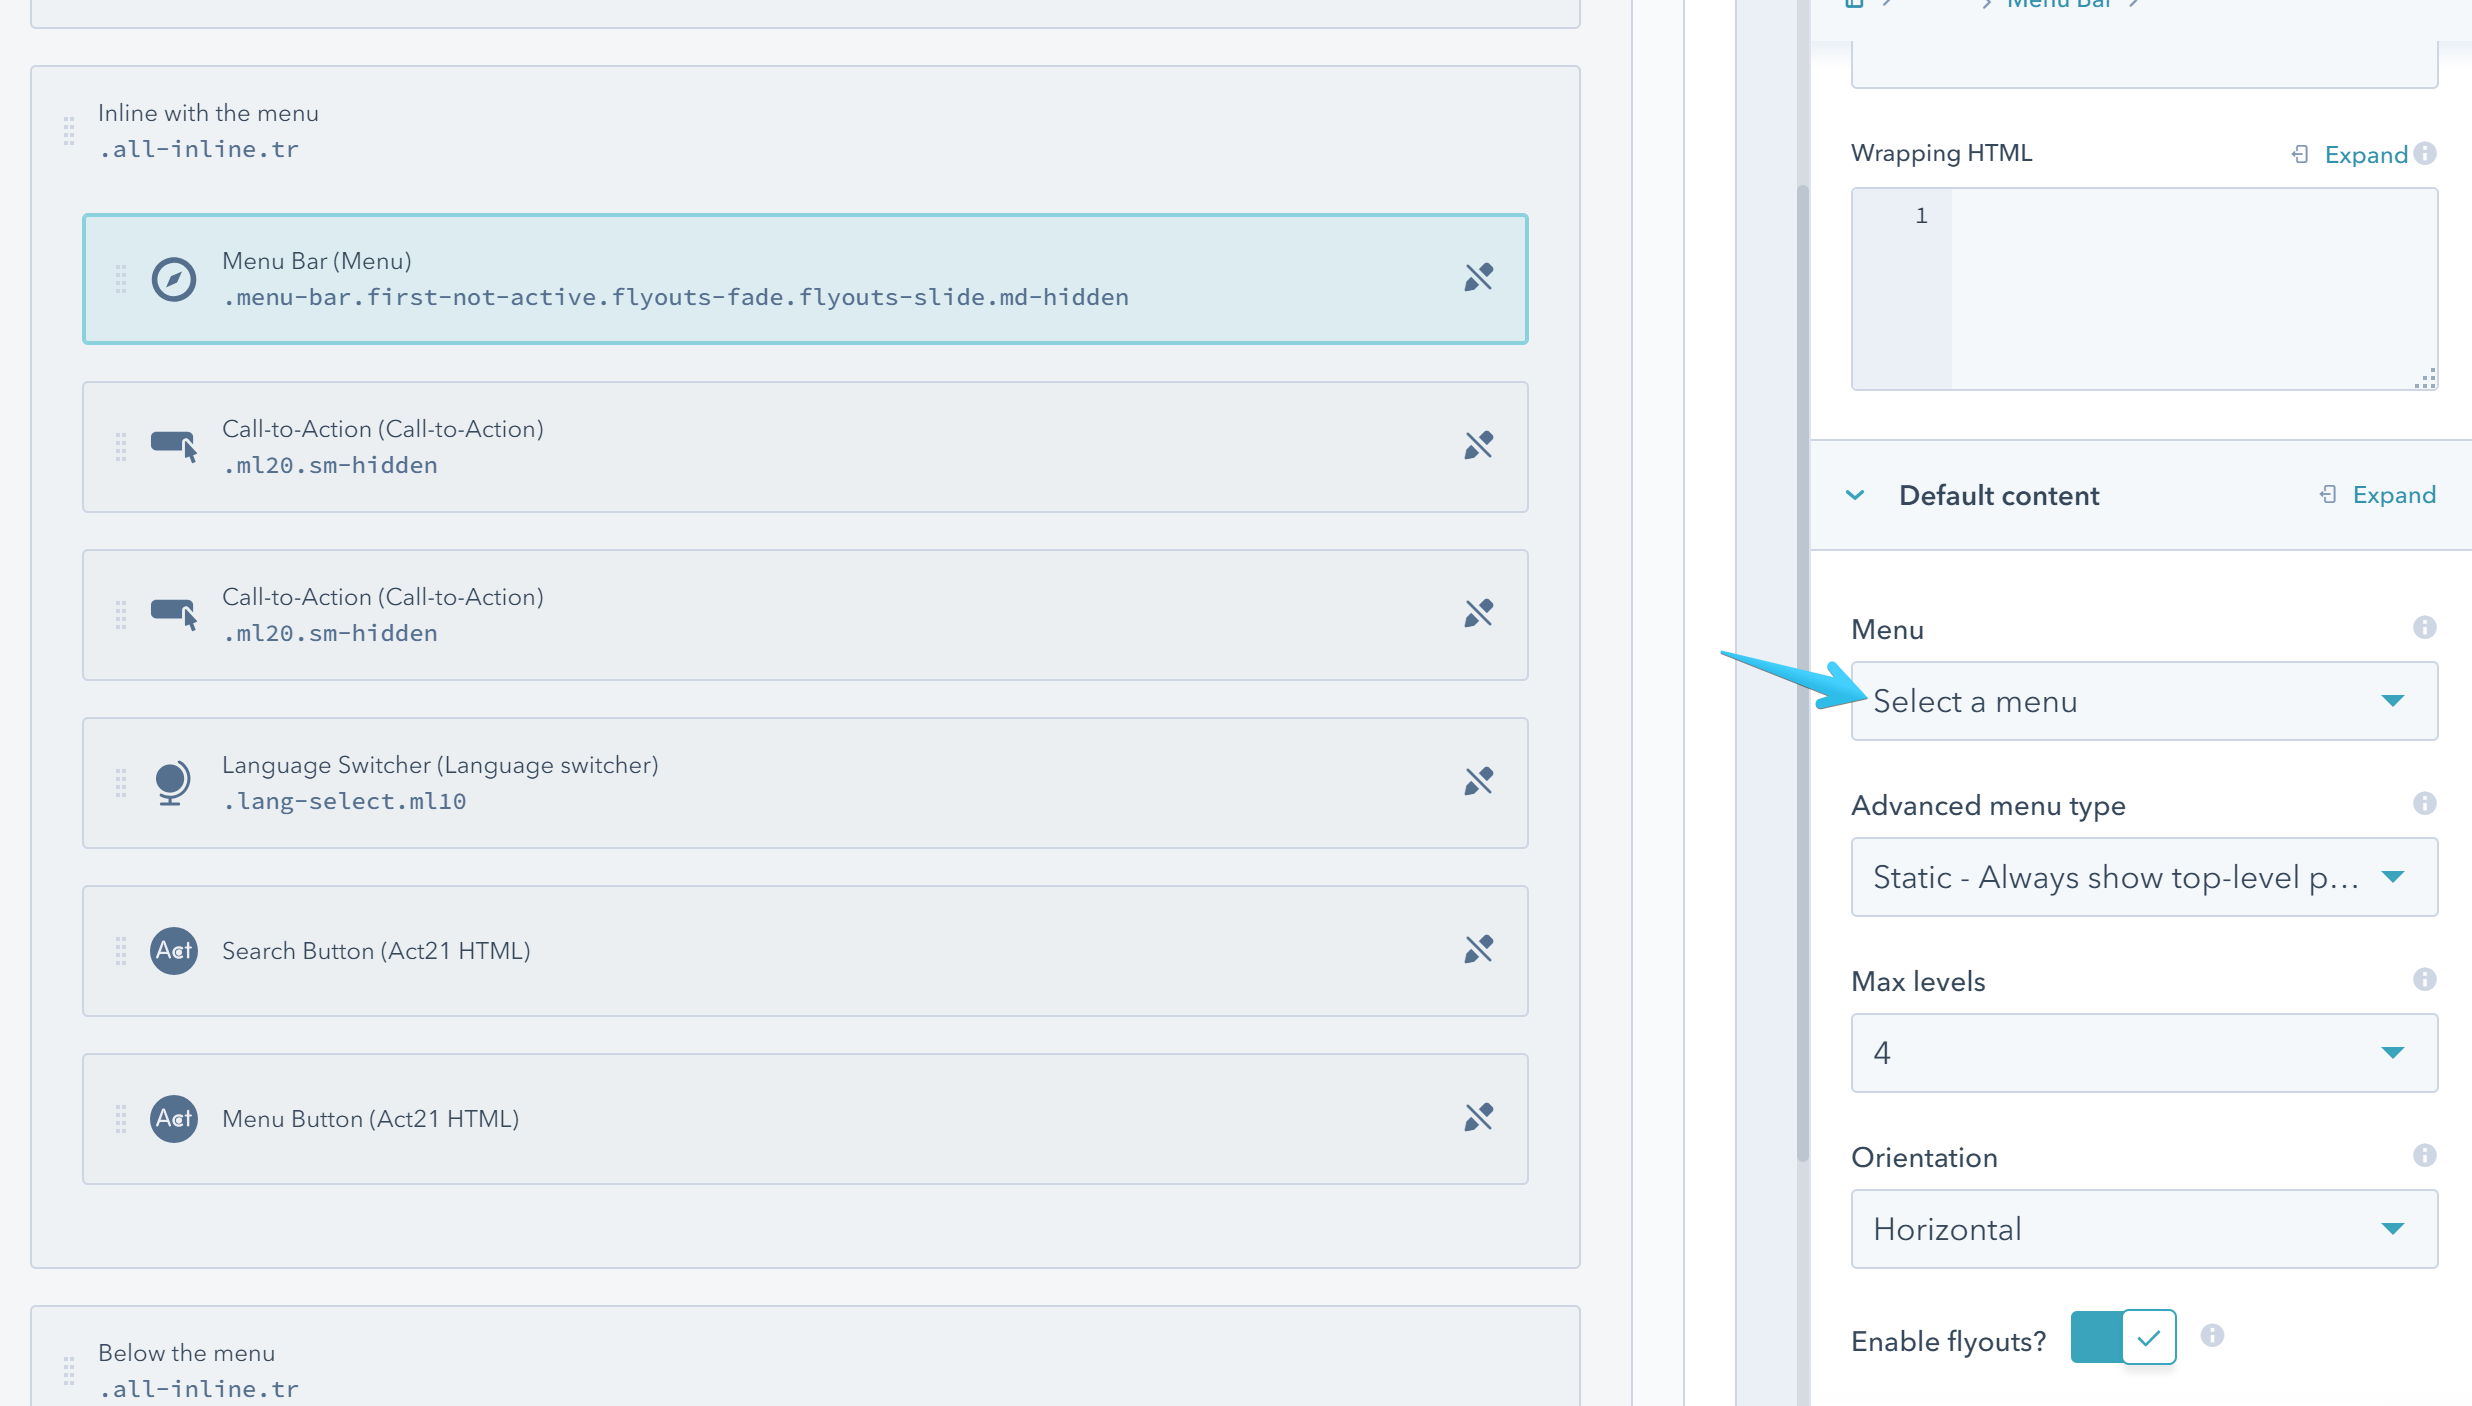Click the Menu Bar compass icon

[172, 279]
